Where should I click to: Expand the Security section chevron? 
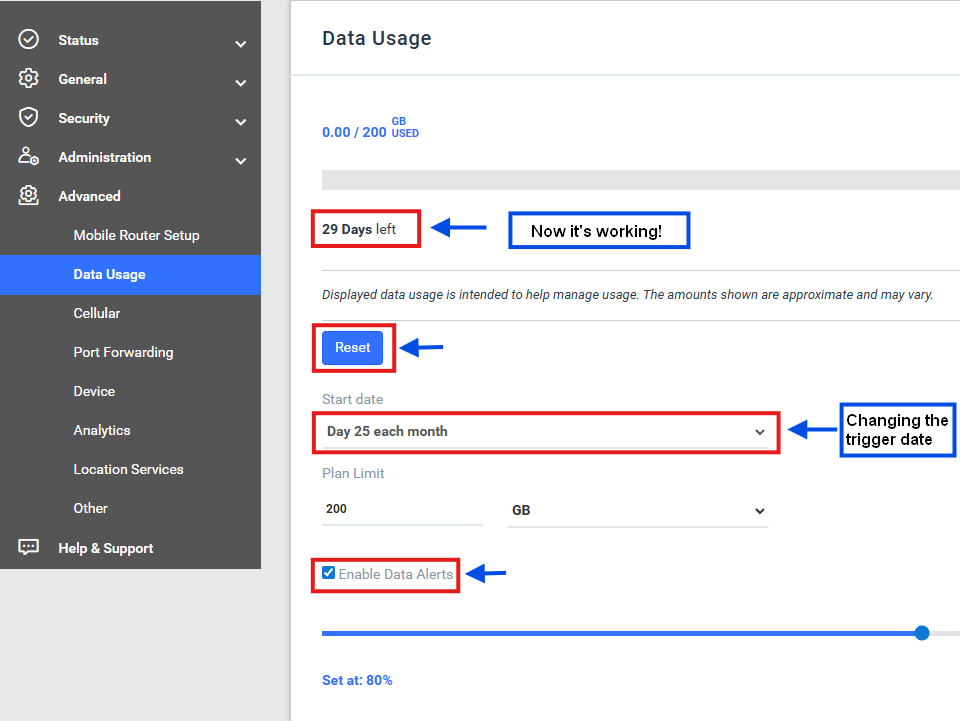(x=240, y=122)
